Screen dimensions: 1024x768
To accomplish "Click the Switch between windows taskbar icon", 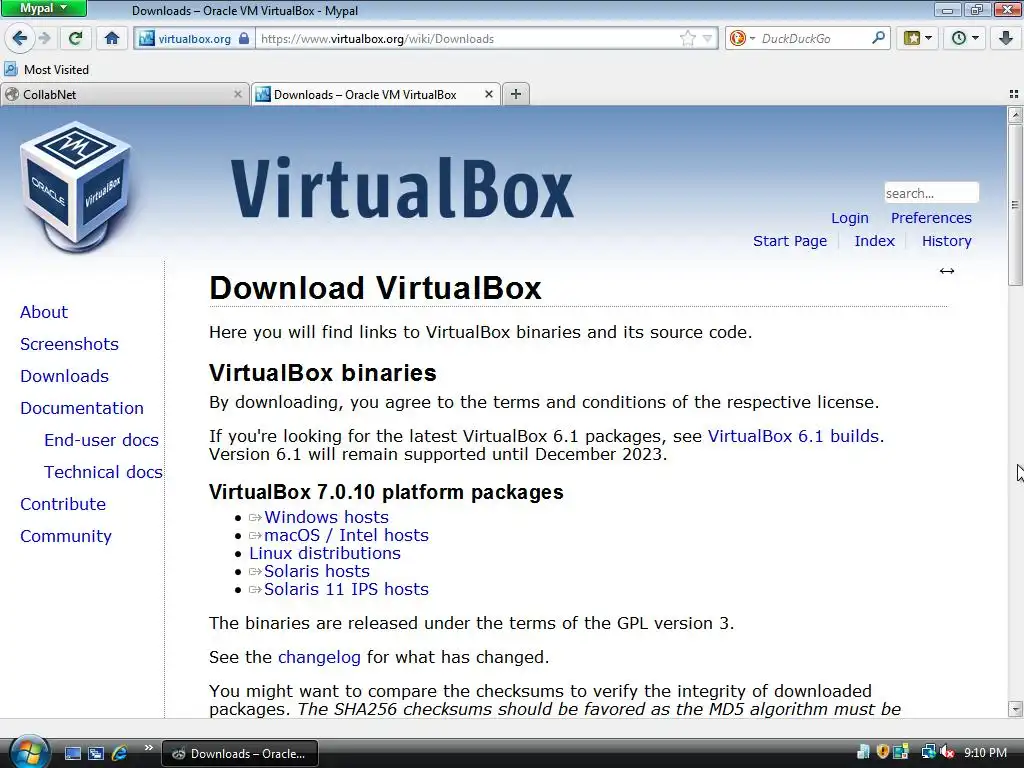I will point(96,753).
